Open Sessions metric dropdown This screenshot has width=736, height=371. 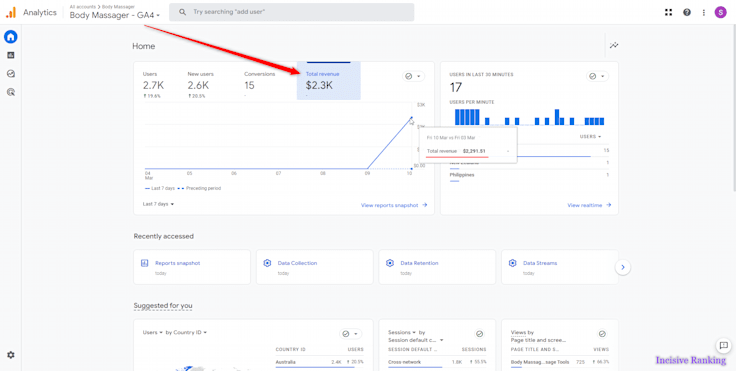click(x=402, y=332)
